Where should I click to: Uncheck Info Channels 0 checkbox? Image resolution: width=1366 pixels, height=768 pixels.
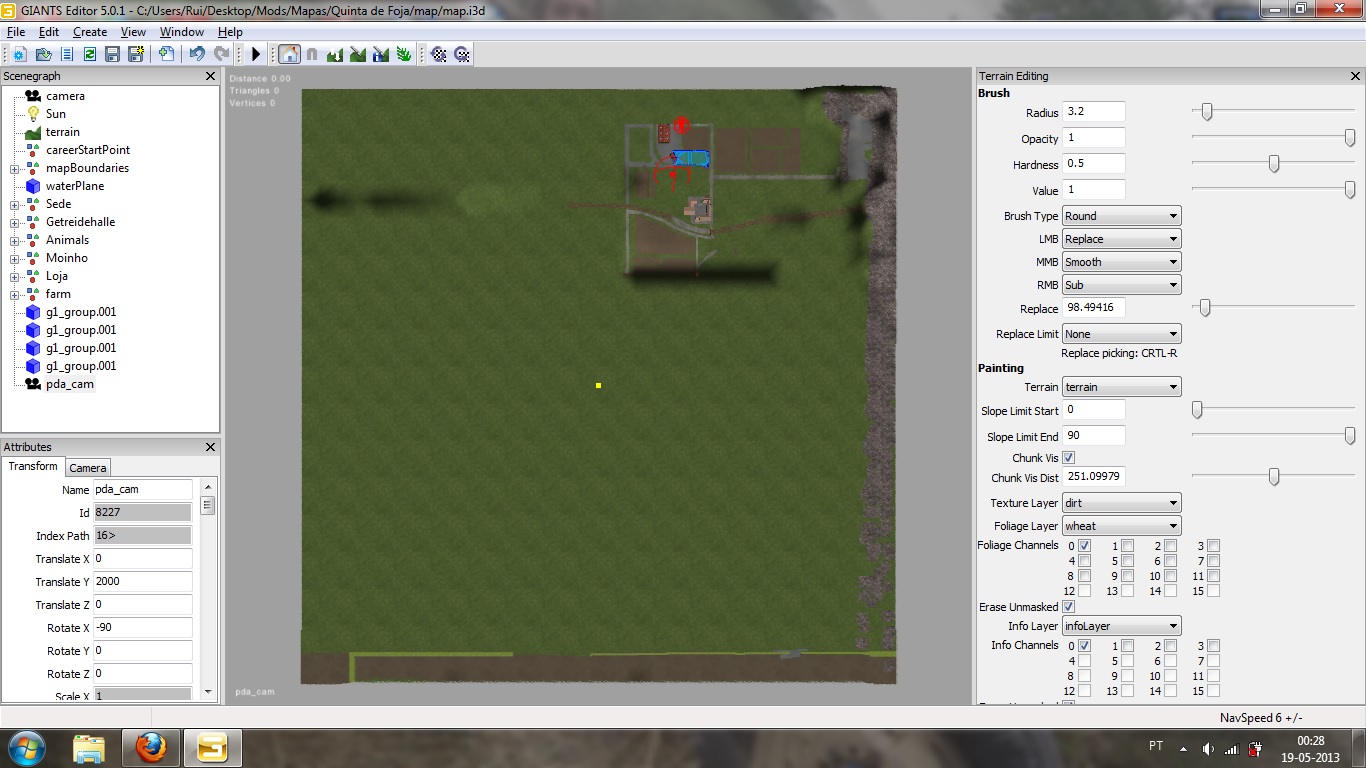(x=1085, y=646)
